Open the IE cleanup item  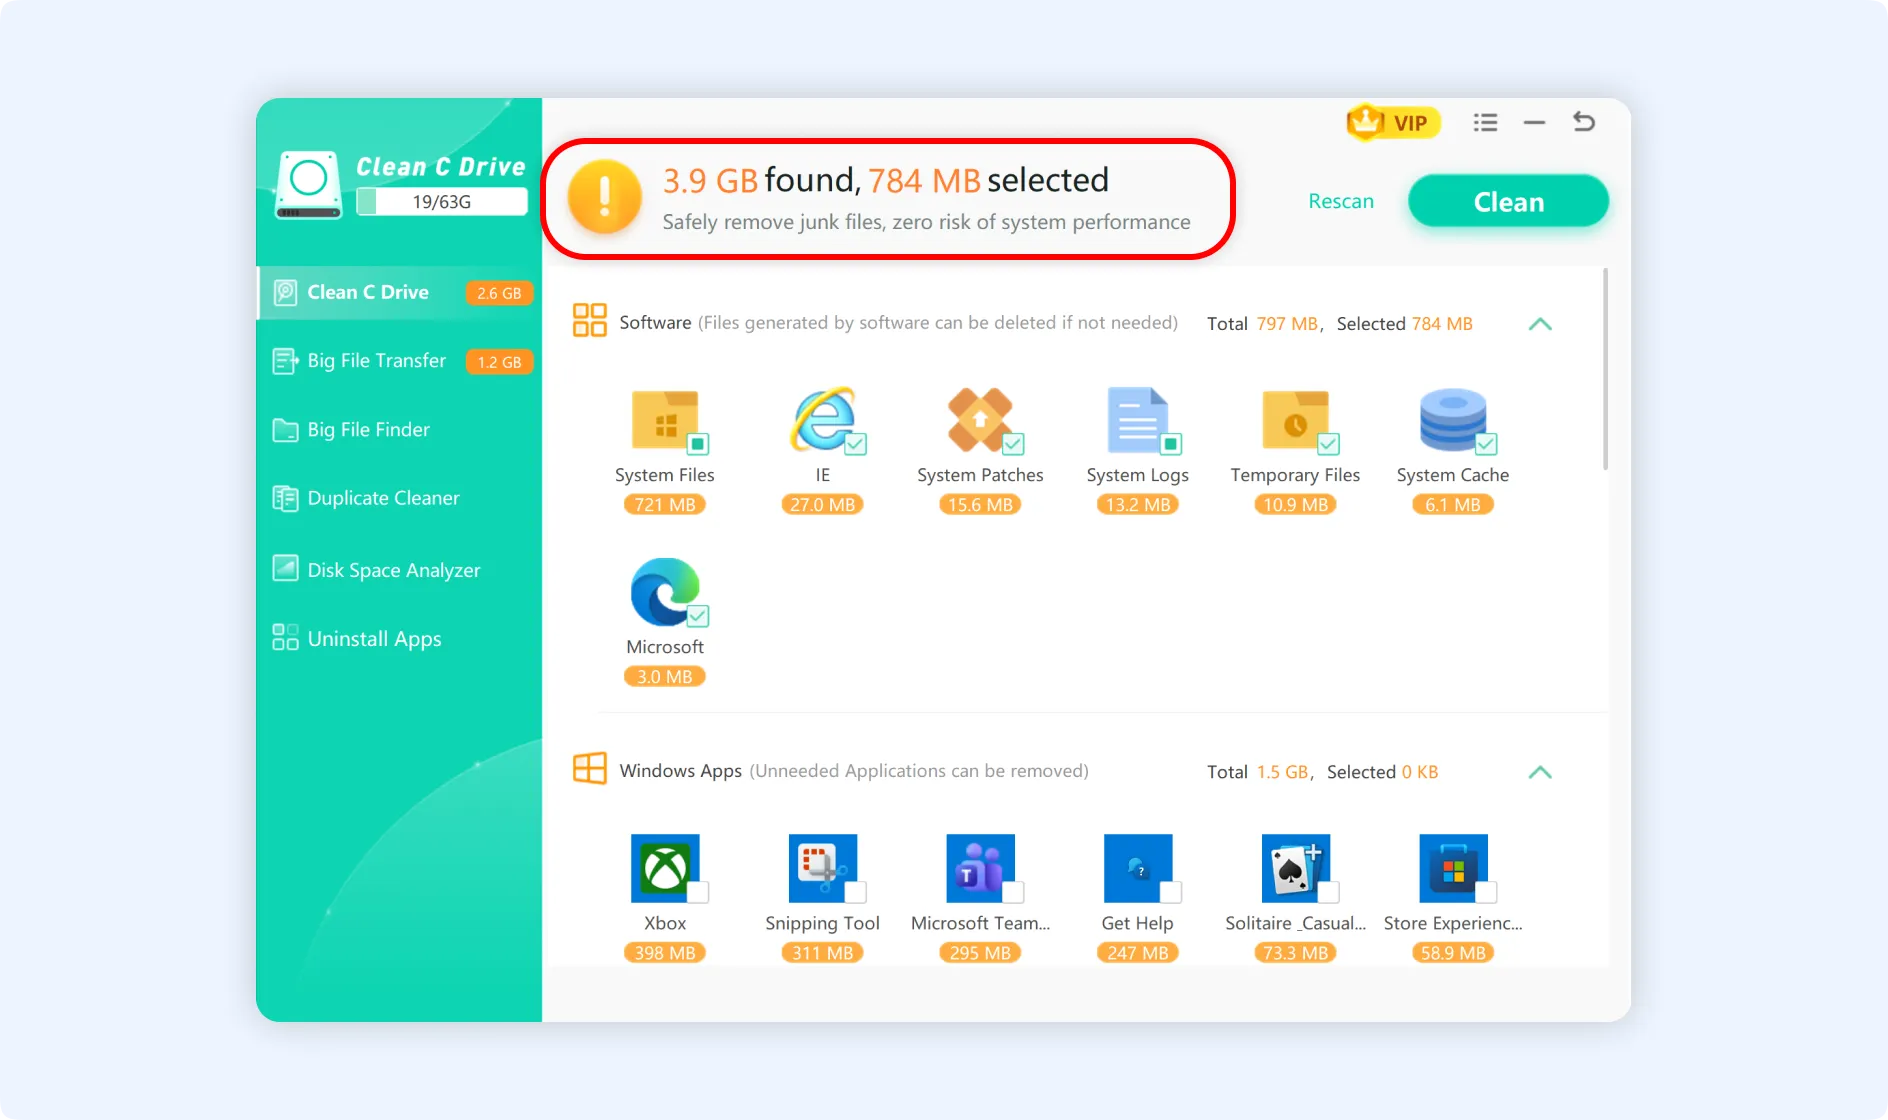[822, 420]
